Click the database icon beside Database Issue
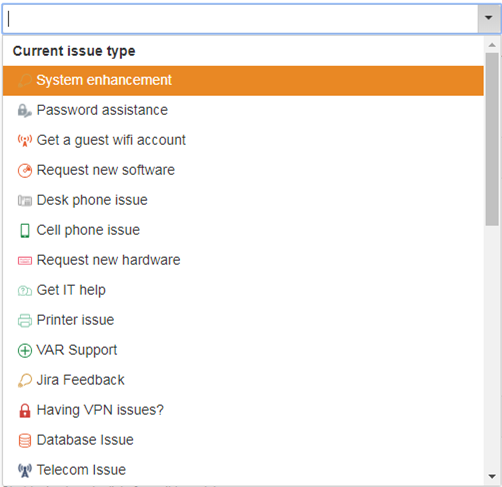The height and width of the screenshot is (487, 502). click(x=25, y=440)
